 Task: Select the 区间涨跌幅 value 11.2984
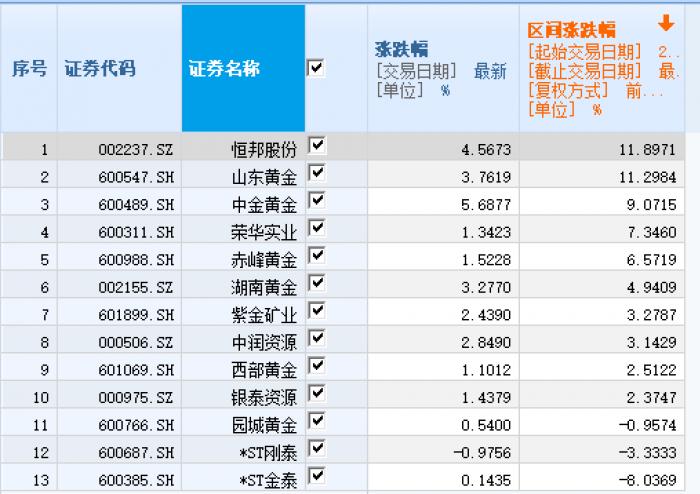tap(647, 177)
